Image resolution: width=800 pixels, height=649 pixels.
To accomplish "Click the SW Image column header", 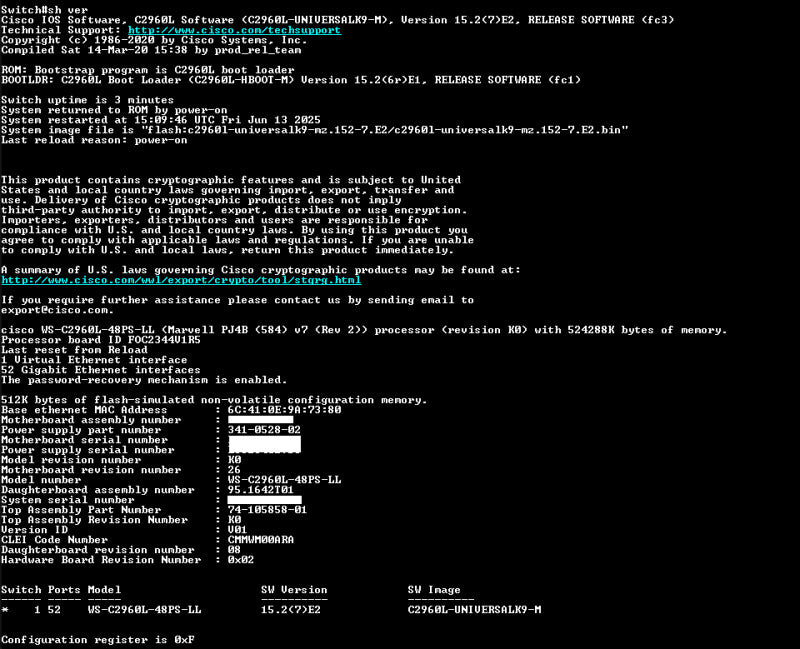I will point(434,590).
